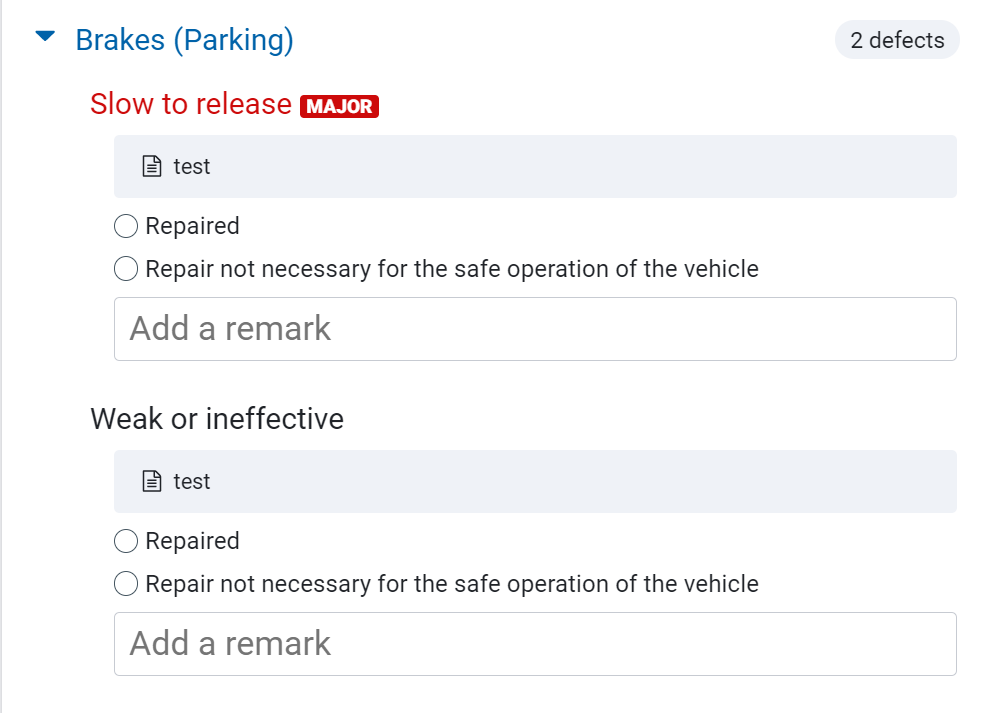
Task: Click the Weak or ineffective defect title
Action: coord(216,419)
